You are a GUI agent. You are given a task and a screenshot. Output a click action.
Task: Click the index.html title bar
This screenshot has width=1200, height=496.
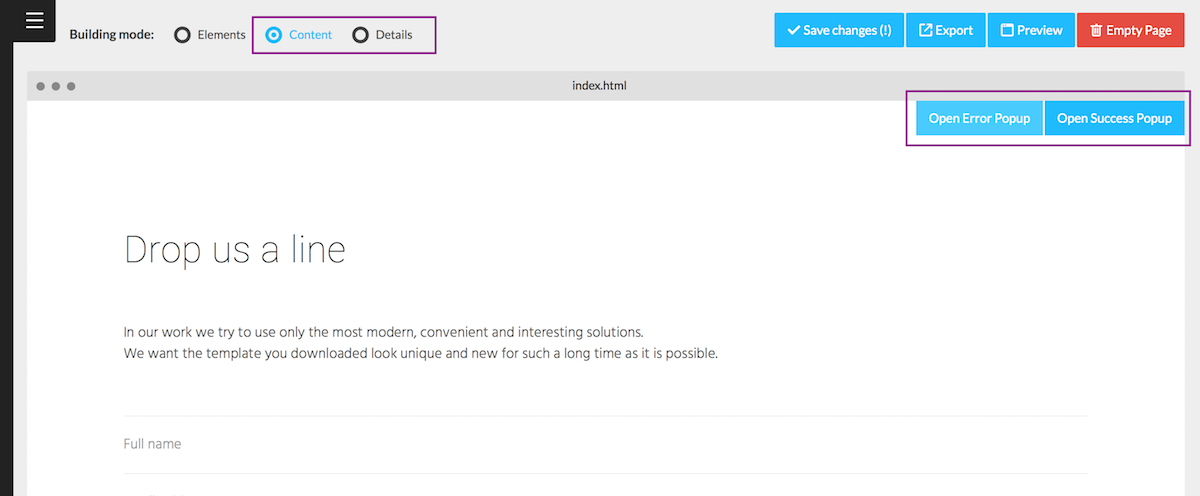pyautogui.click(x=599, y=86)
